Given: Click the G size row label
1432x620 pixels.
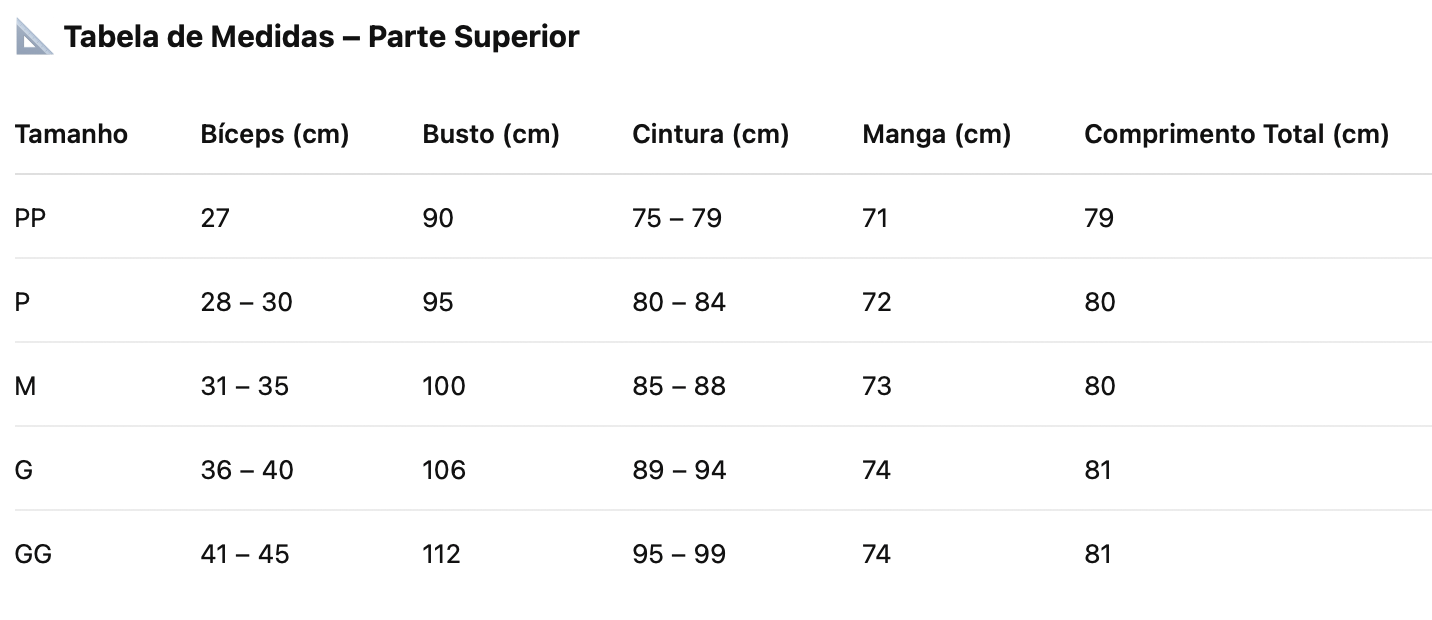Looking at the screenshot, I should (24, 470).
